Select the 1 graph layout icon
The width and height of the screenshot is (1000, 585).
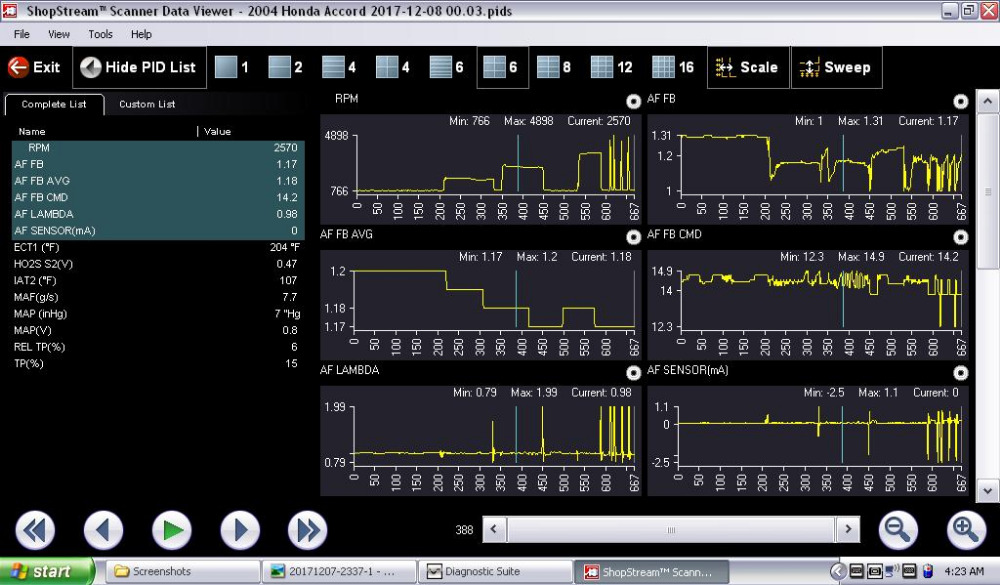(x=227, y=68)
